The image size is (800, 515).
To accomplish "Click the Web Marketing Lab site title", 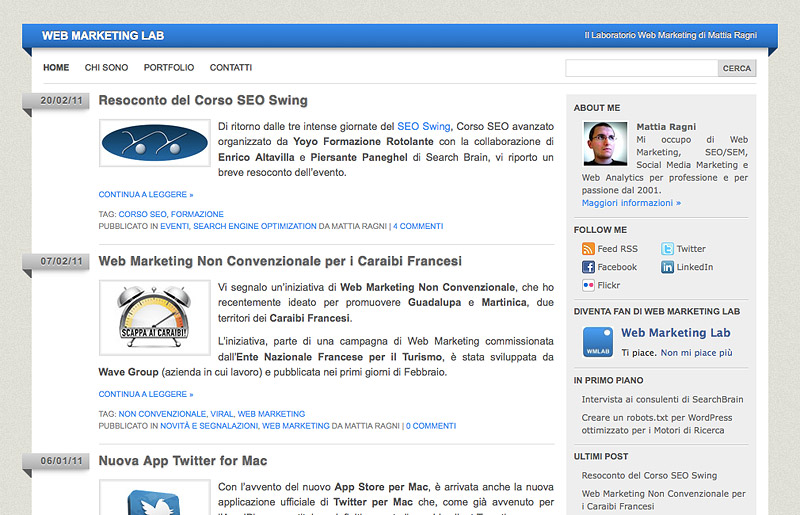I will point(103,36).
